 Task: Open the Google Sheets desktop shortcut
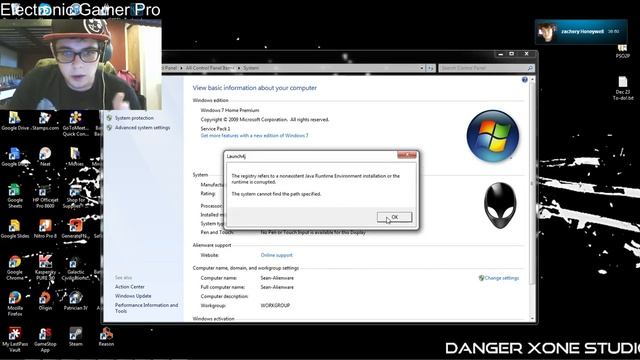(15, 196)
